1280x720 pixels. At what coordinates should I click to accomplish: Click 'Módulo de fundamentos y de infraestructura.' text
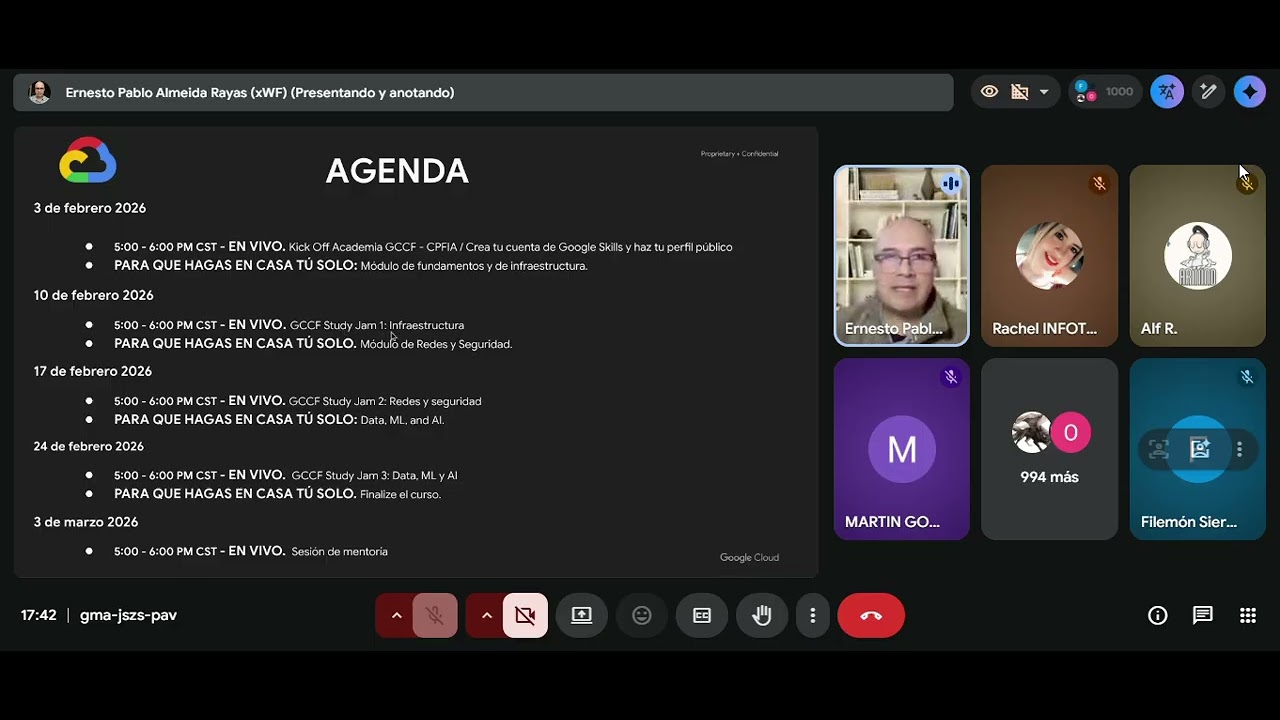474,266
